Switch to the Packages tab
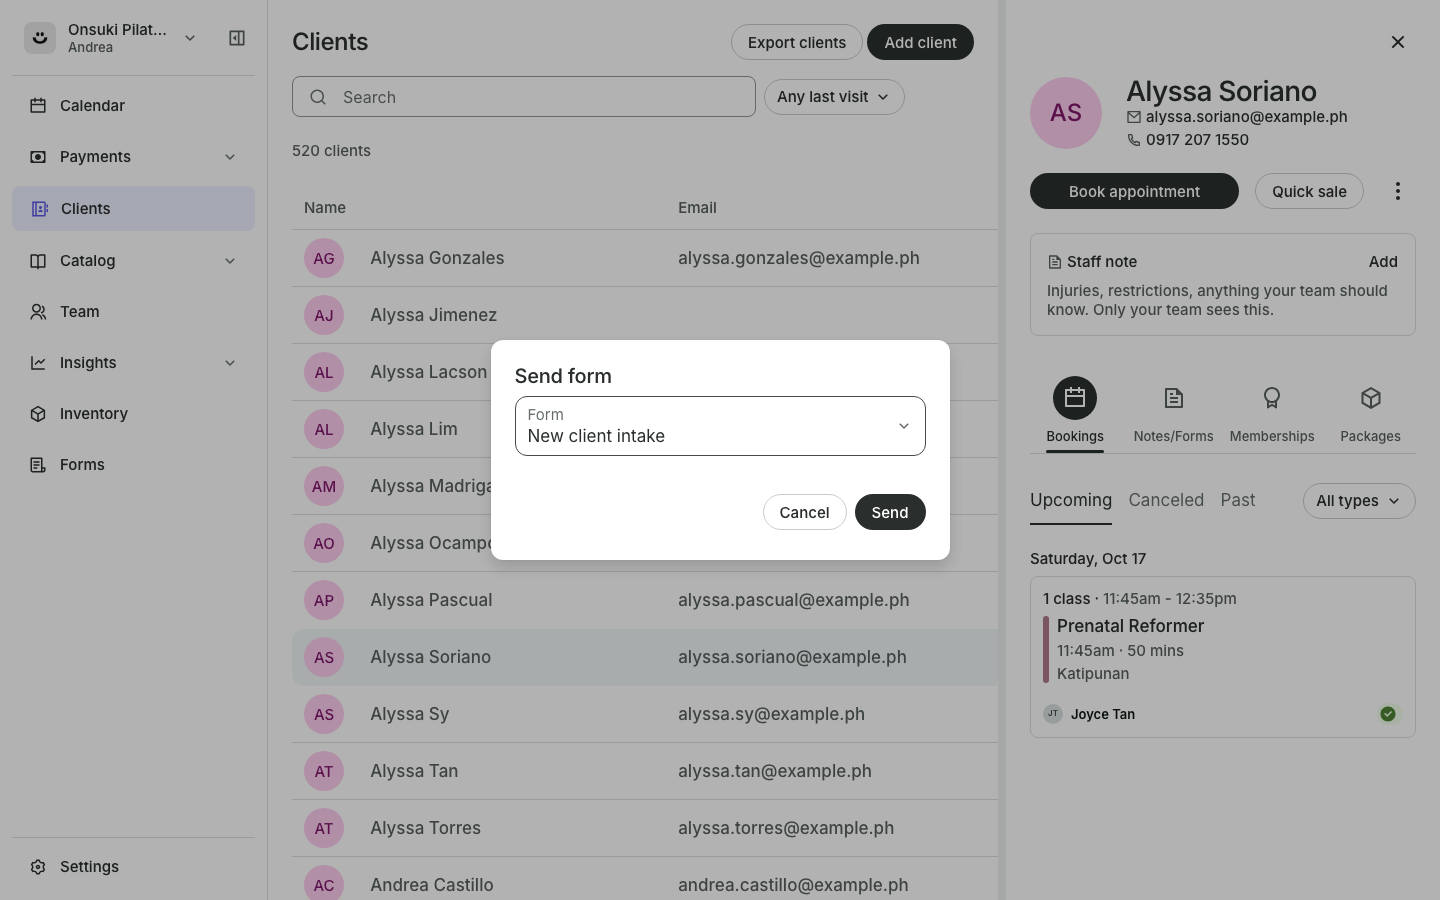The width and height of the screenshot is (1440, 900). (x=1370, y=412)
